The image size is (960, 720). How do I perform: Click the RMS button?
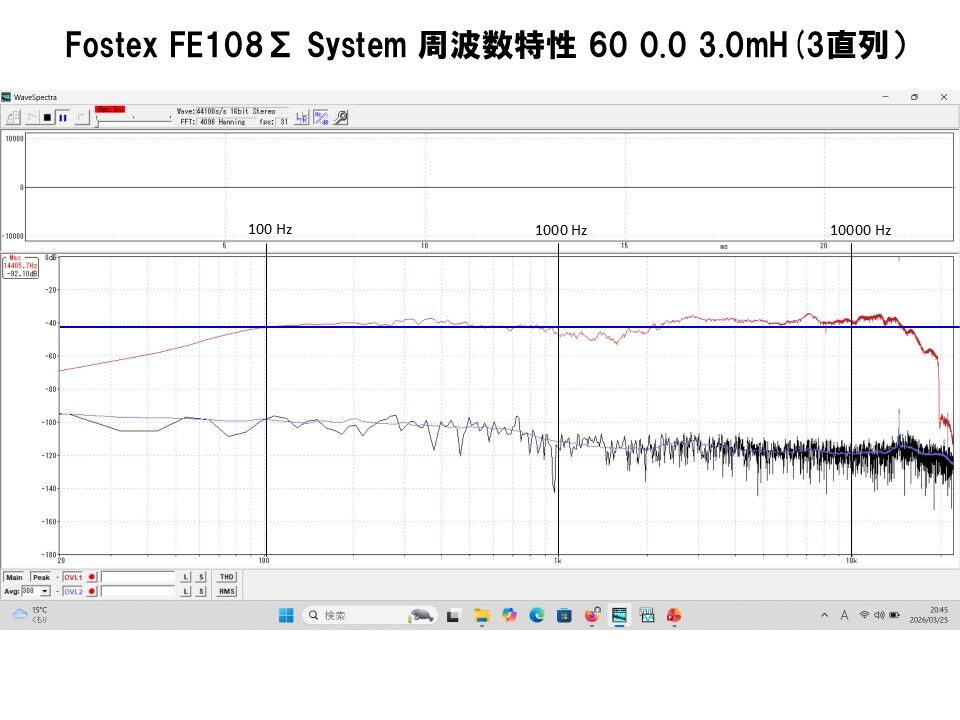(x=227, y=591)
